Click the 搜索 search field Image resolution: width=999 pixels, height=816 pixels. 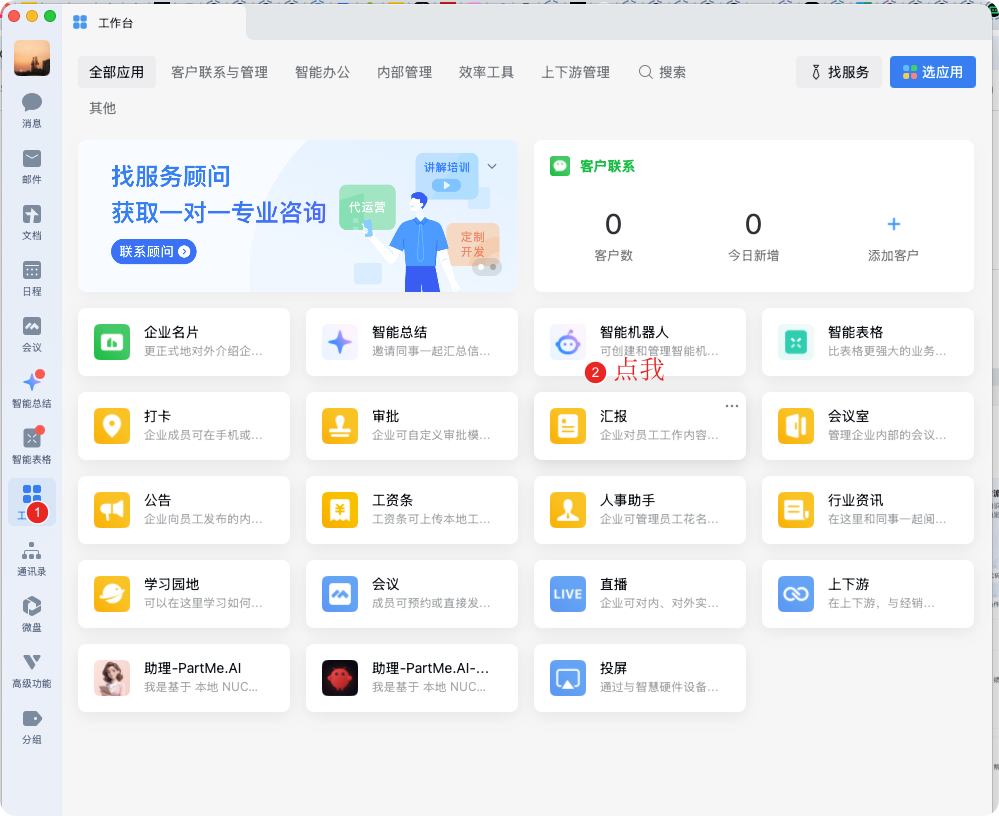[x=663, y=72]
